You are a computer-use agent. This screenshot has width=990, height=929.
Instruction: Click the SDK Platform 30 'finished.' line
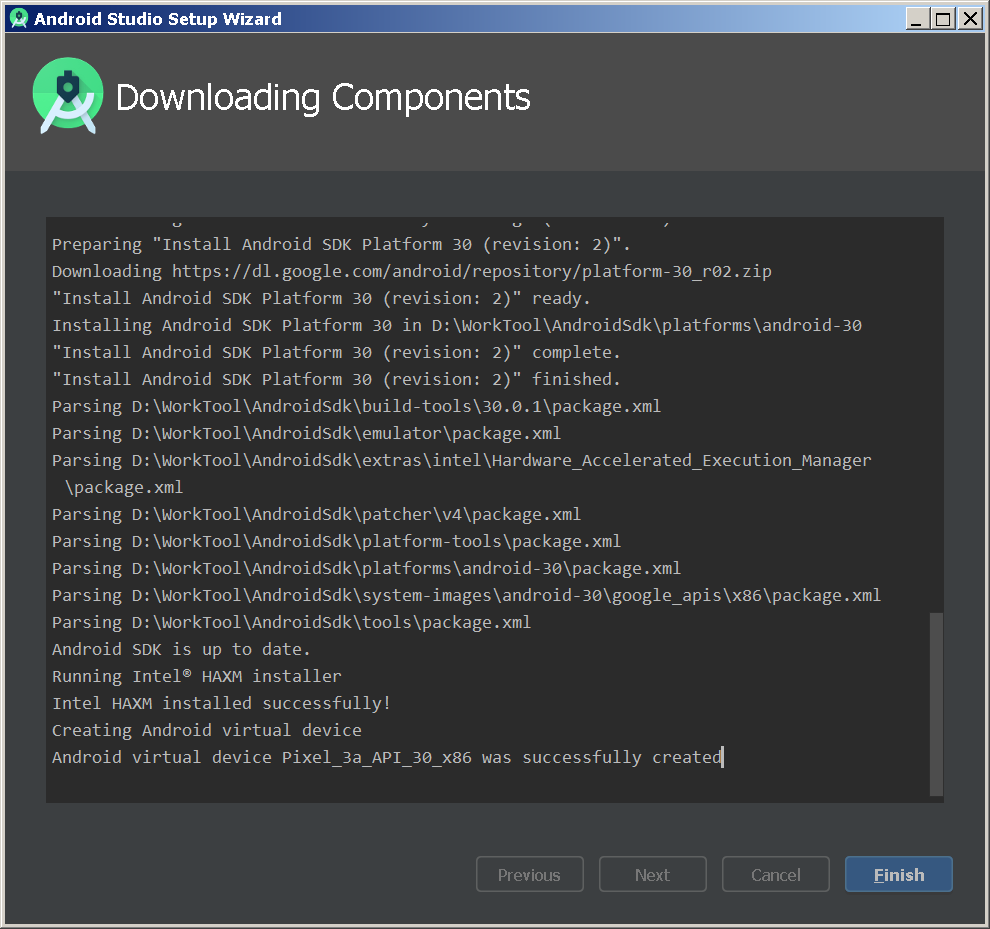[336, 379]
